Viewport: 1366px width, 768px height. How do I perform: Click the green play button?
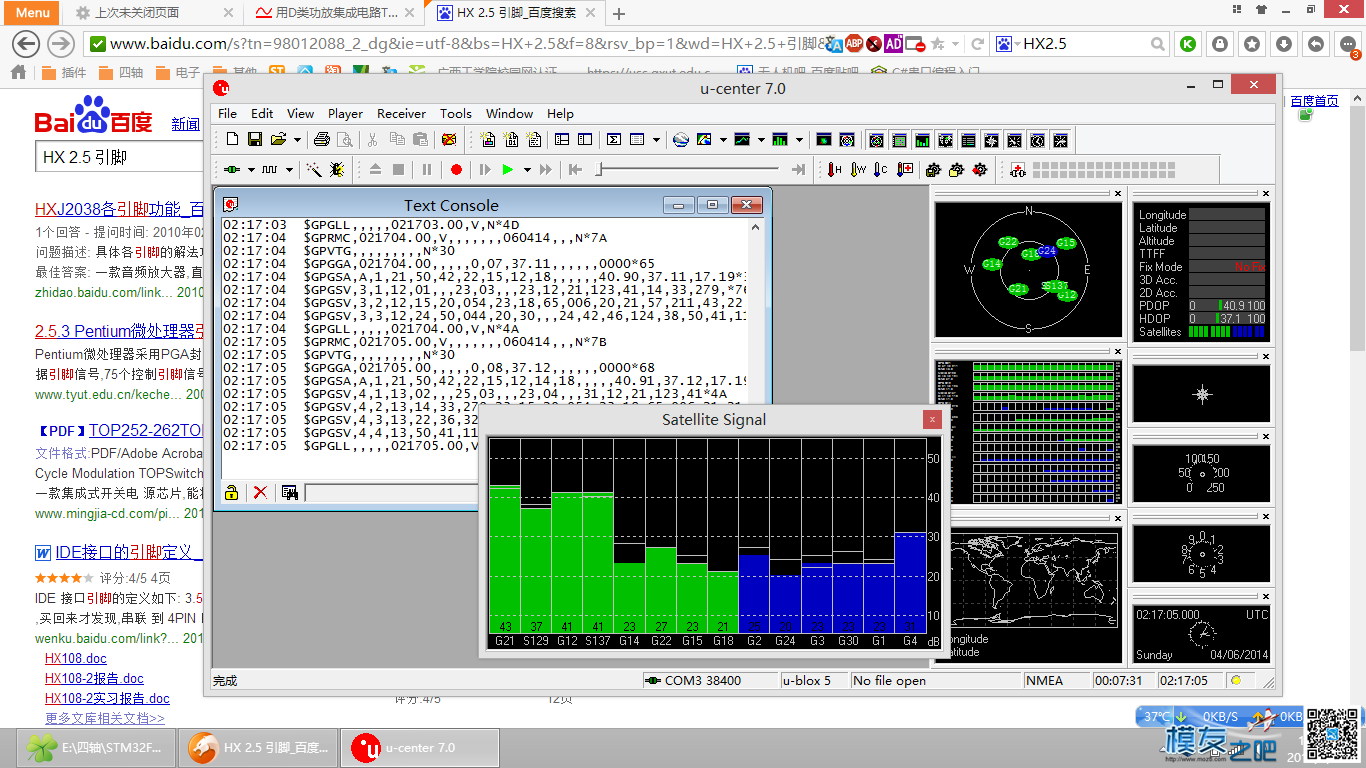pyautogui.click(x=508, y=170)
